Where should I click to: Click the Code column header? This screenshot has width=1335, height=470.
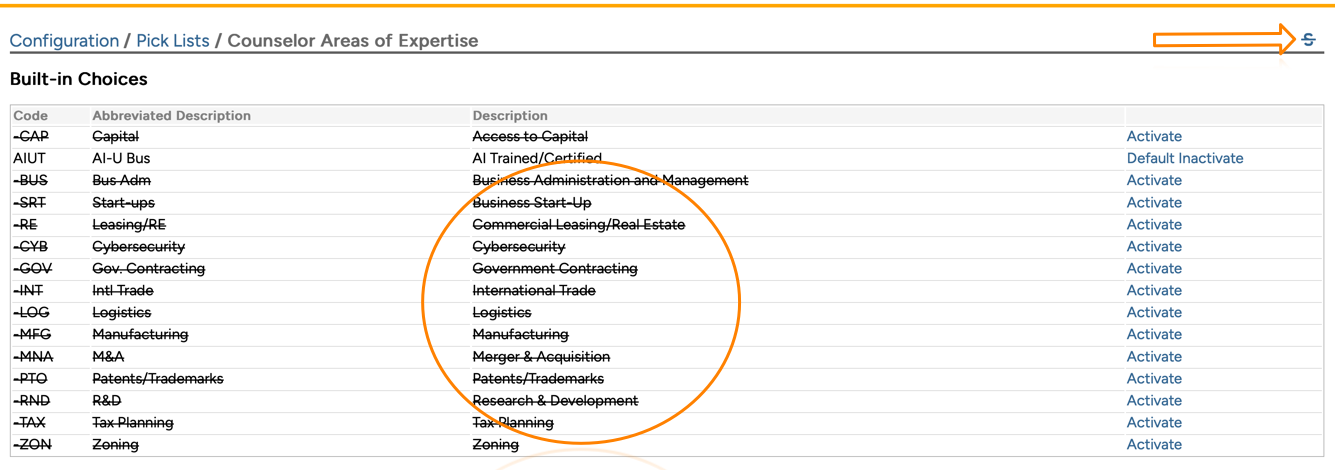(31, 116)
